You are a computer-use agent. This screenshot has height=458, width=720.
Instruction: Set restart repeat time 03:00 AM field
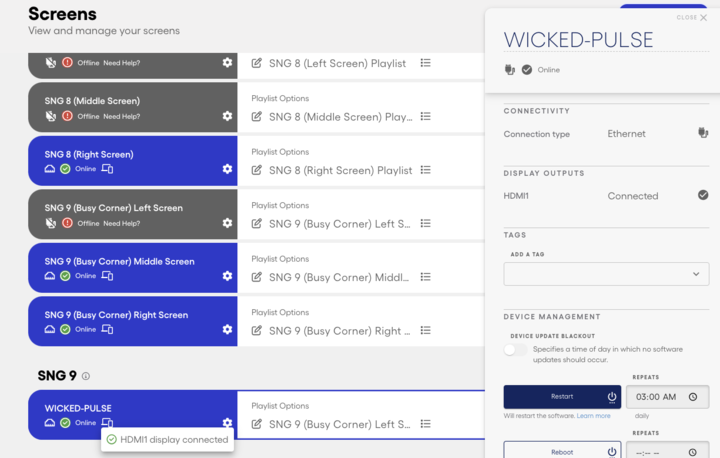coord(667,397)
